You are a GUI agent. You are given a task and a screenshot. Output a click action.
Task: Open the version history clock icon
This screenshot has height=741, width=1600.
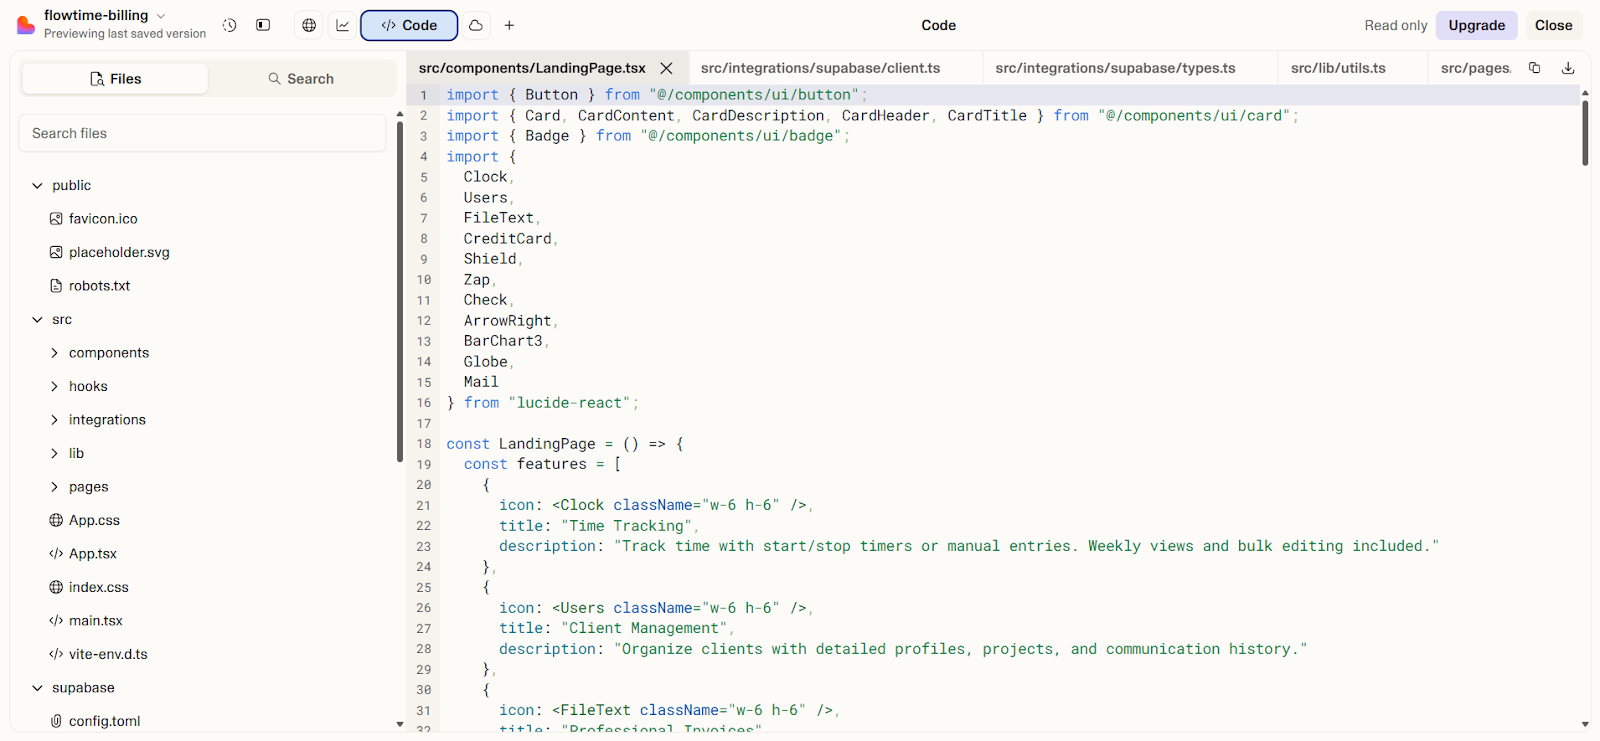230,25
